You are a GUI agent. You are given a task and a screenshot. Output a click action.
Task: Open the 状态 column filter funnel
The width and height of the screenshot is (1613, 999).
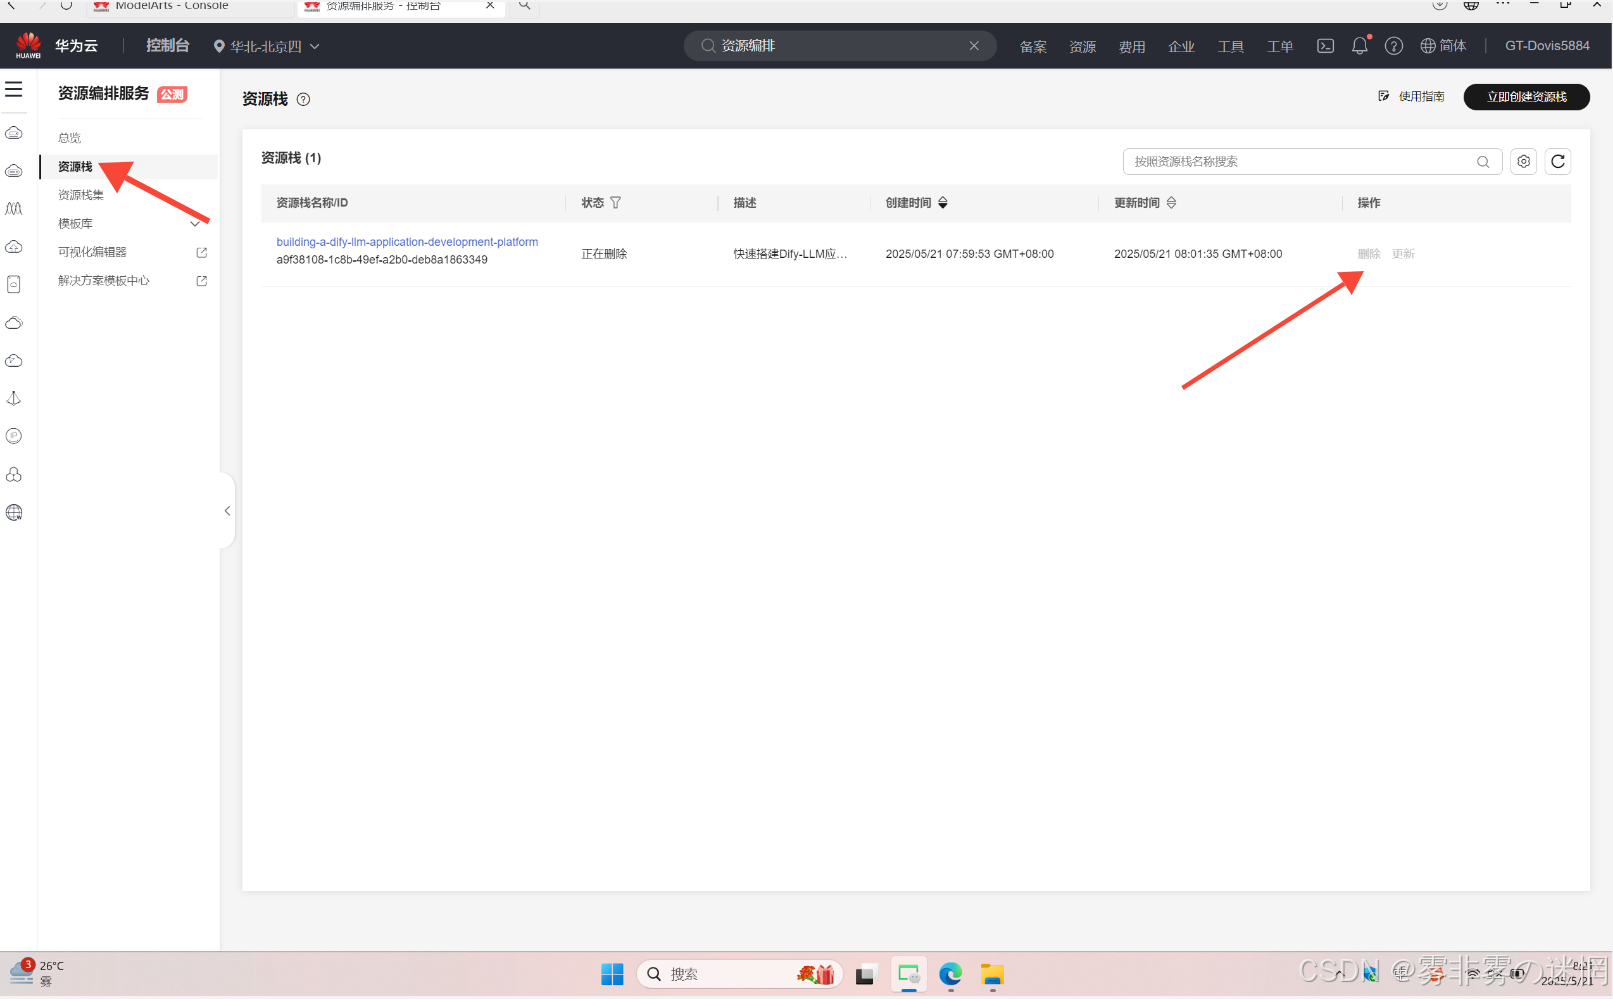pyautogui.click(x=616, y=203)
